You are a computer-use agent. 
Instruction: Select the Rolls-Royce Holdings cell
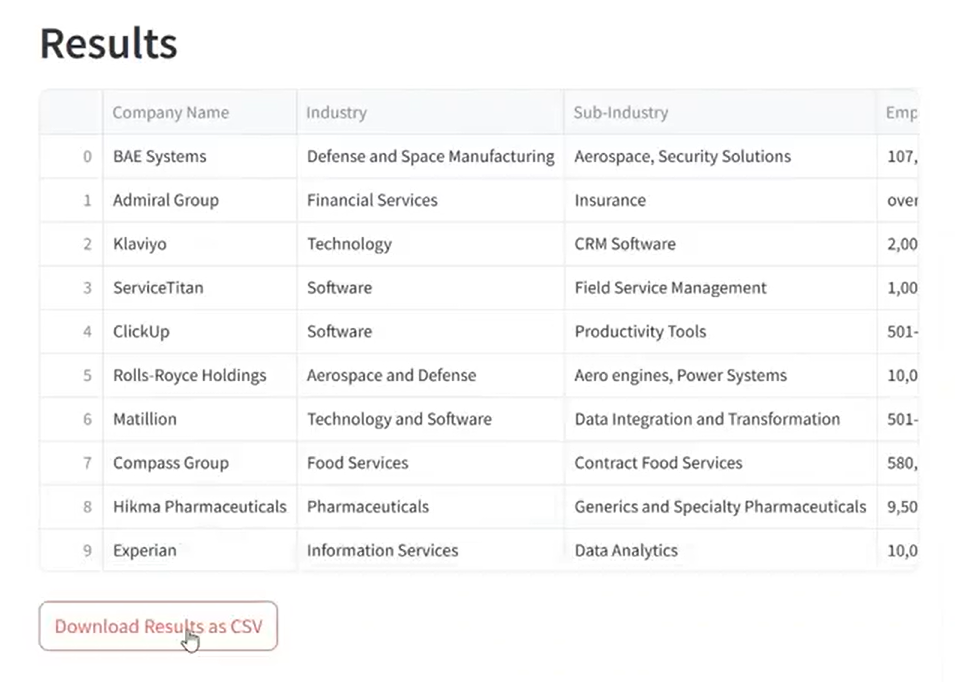[189, 375]
